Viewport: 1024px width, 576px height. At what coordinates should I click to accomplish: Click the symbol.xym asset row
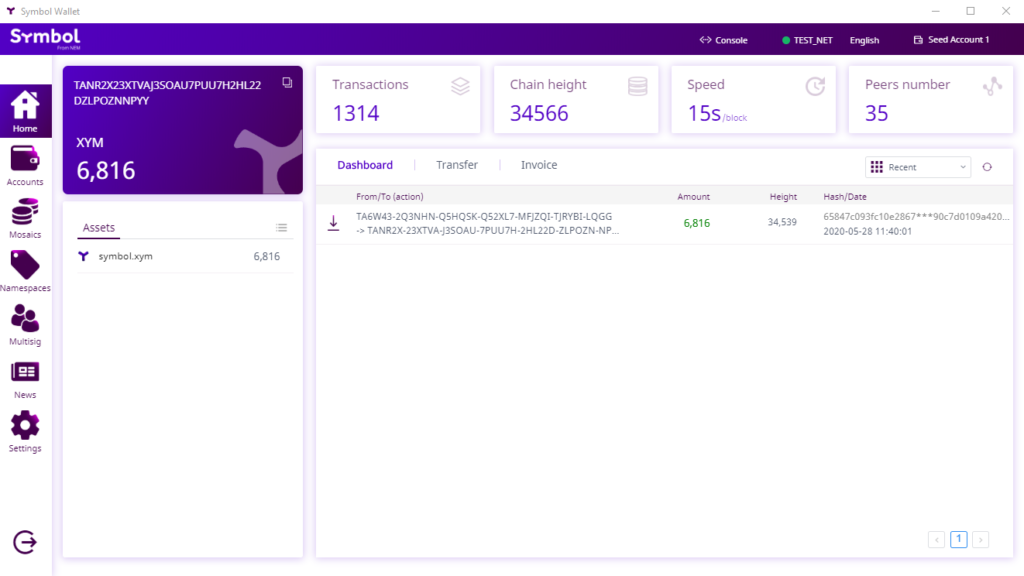(x=183, y=256)
